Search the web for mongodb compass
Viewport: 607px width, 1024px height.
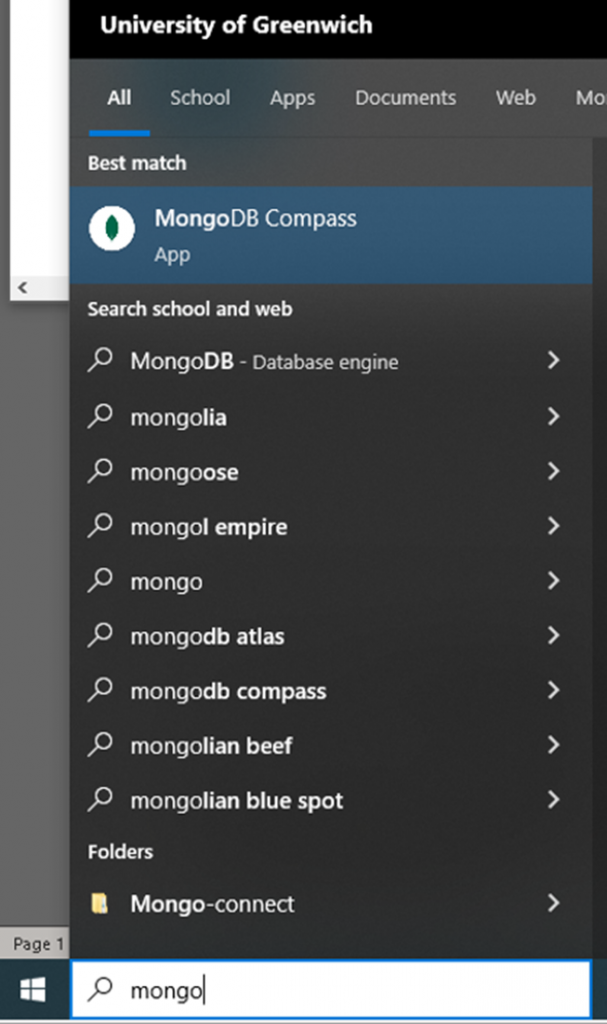(228, 691)
